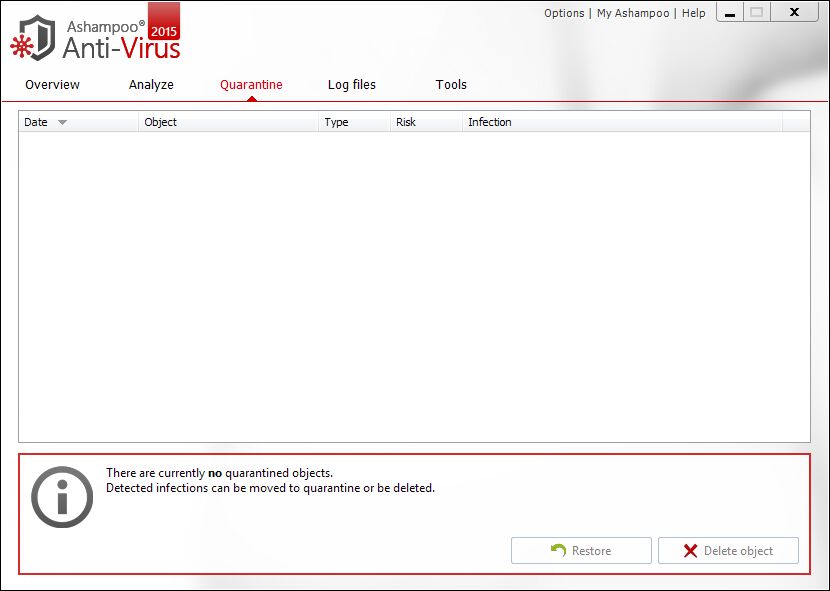The width and height of the screenshot is (830, 591).
Task: Sort by the Infection column header
Action: click(622, 122)
